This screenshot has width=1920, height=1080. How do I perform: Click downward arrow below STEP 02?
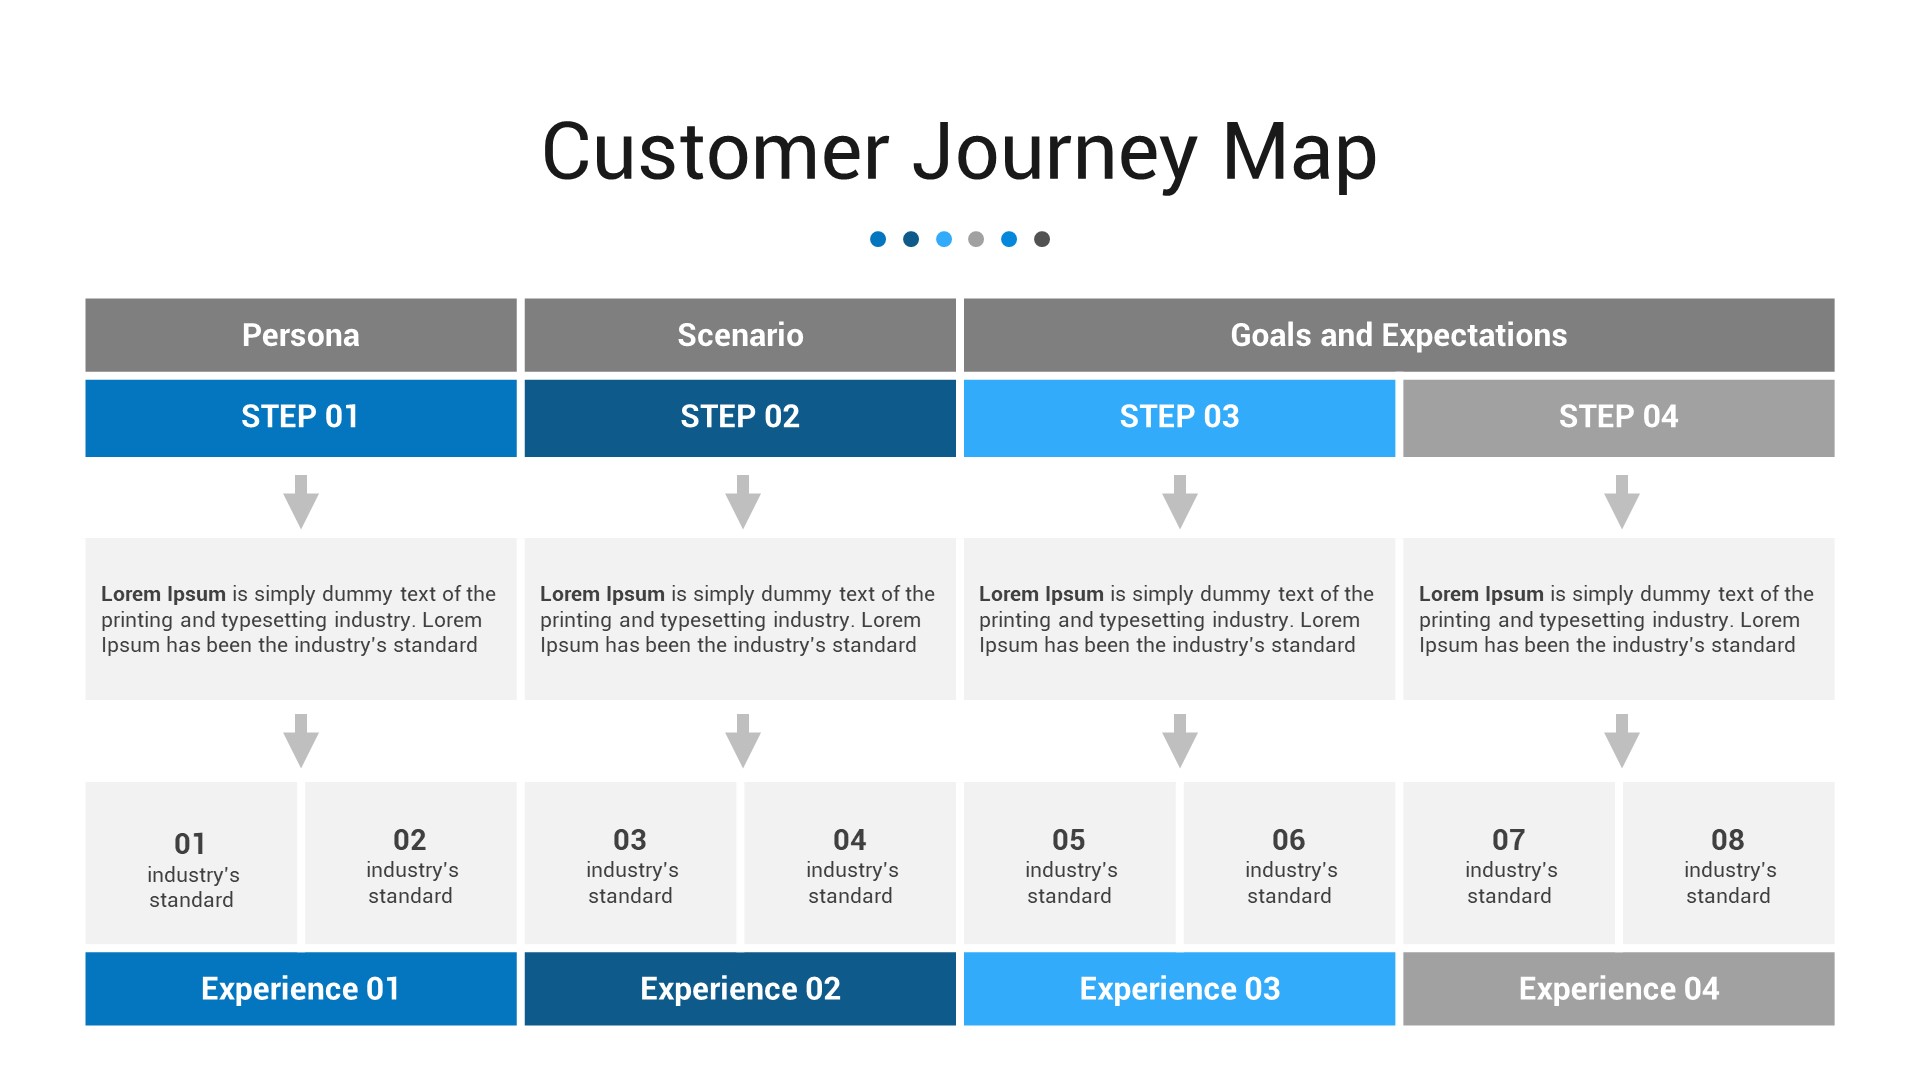738,496
